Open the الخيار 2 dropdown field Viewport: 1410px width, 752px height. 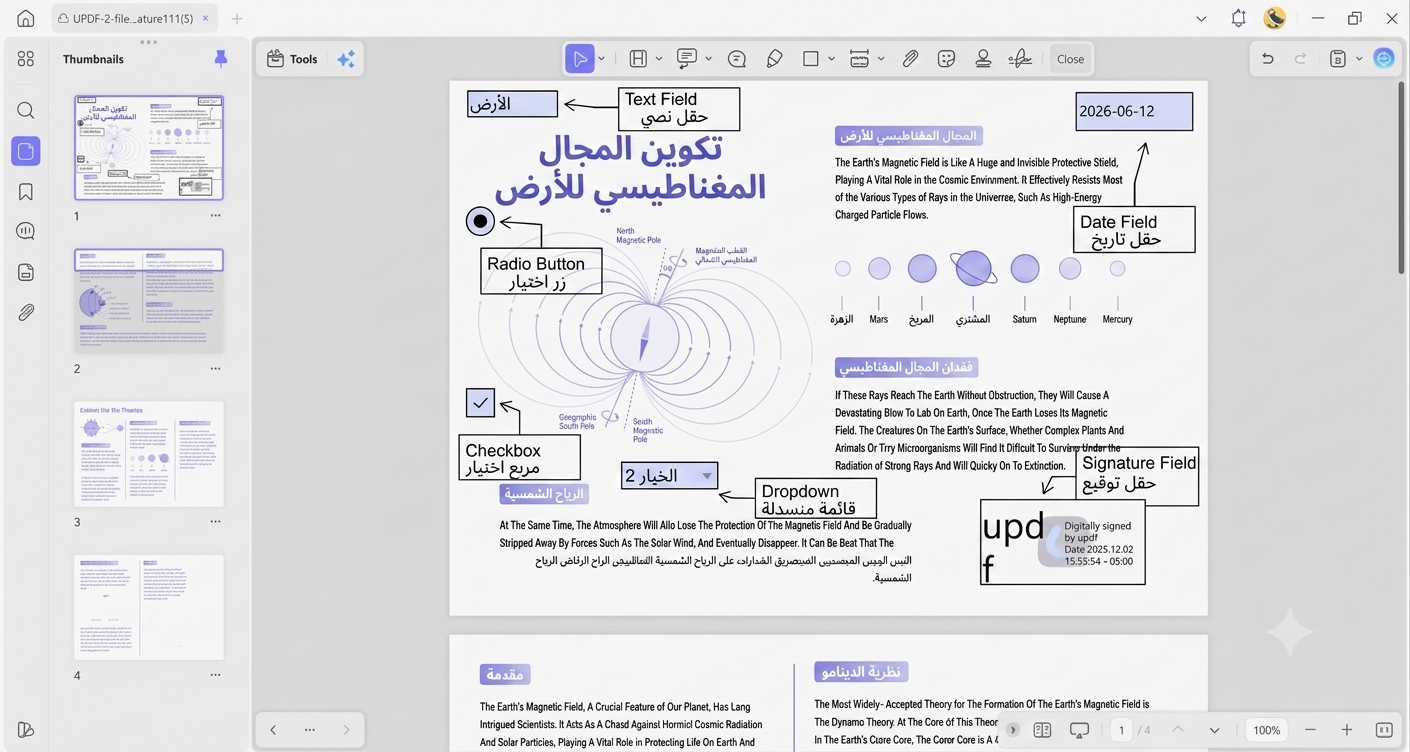tap(669, 476)
